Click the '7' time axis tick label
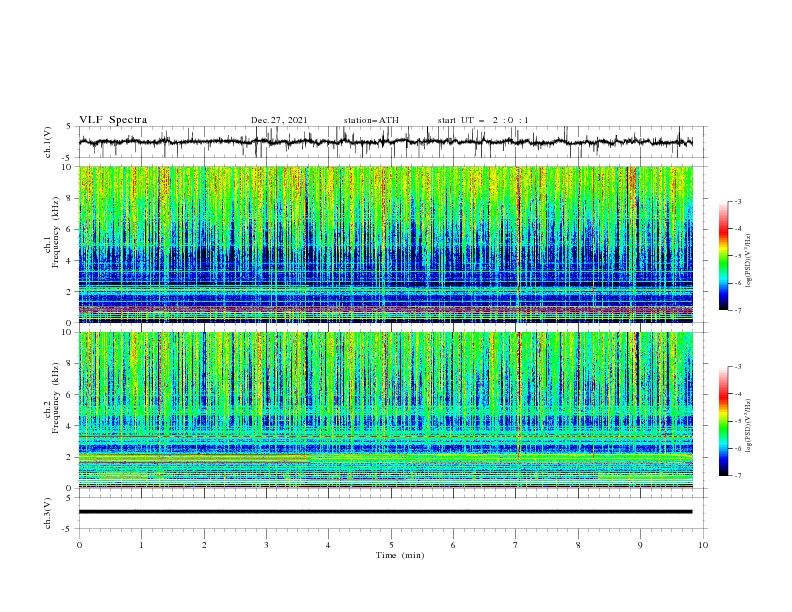The image size is (792, 612). tap(516, 545)
